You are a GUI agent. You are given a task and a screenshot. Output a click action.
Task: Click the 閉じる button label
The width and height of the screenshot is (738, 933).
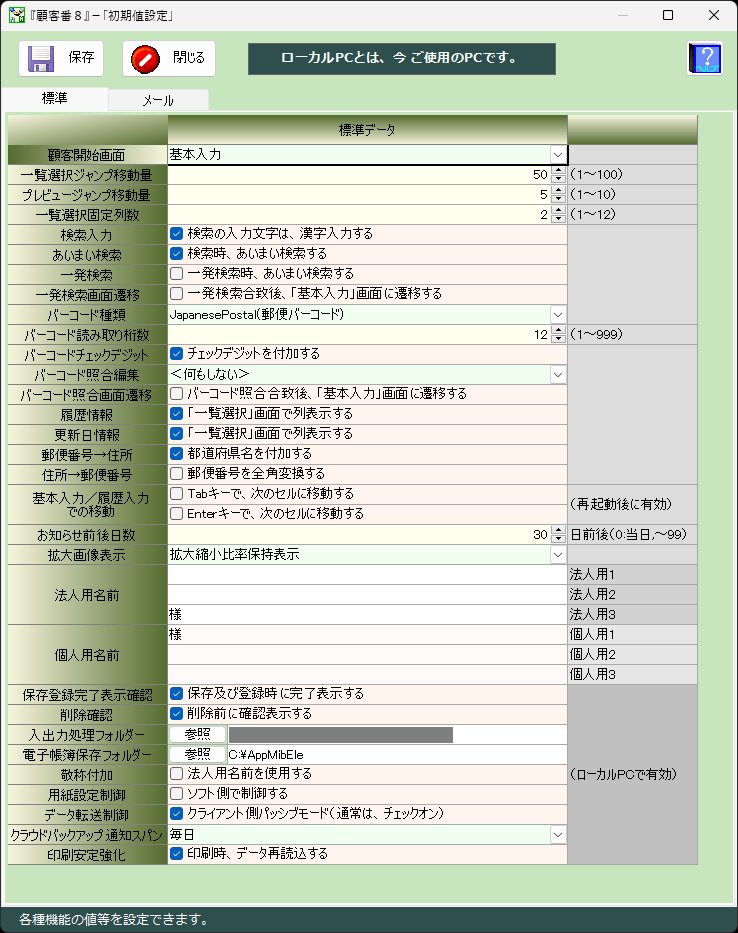tap(189, 58)
